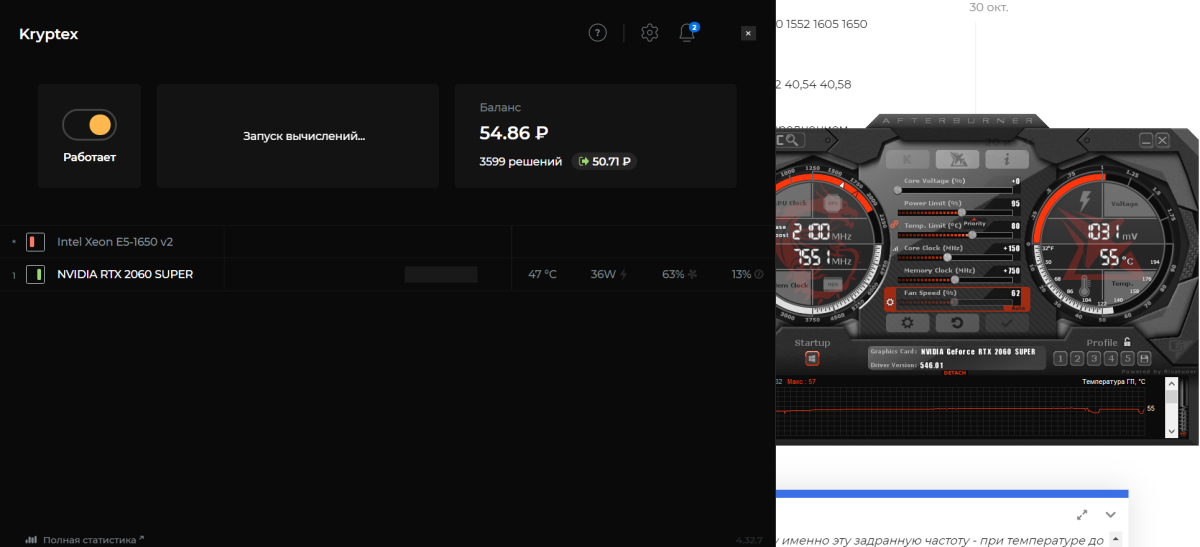Click Afterburner OC Scanner jet icon
This screenshot has height=547, width=1200.
[957, 159]
